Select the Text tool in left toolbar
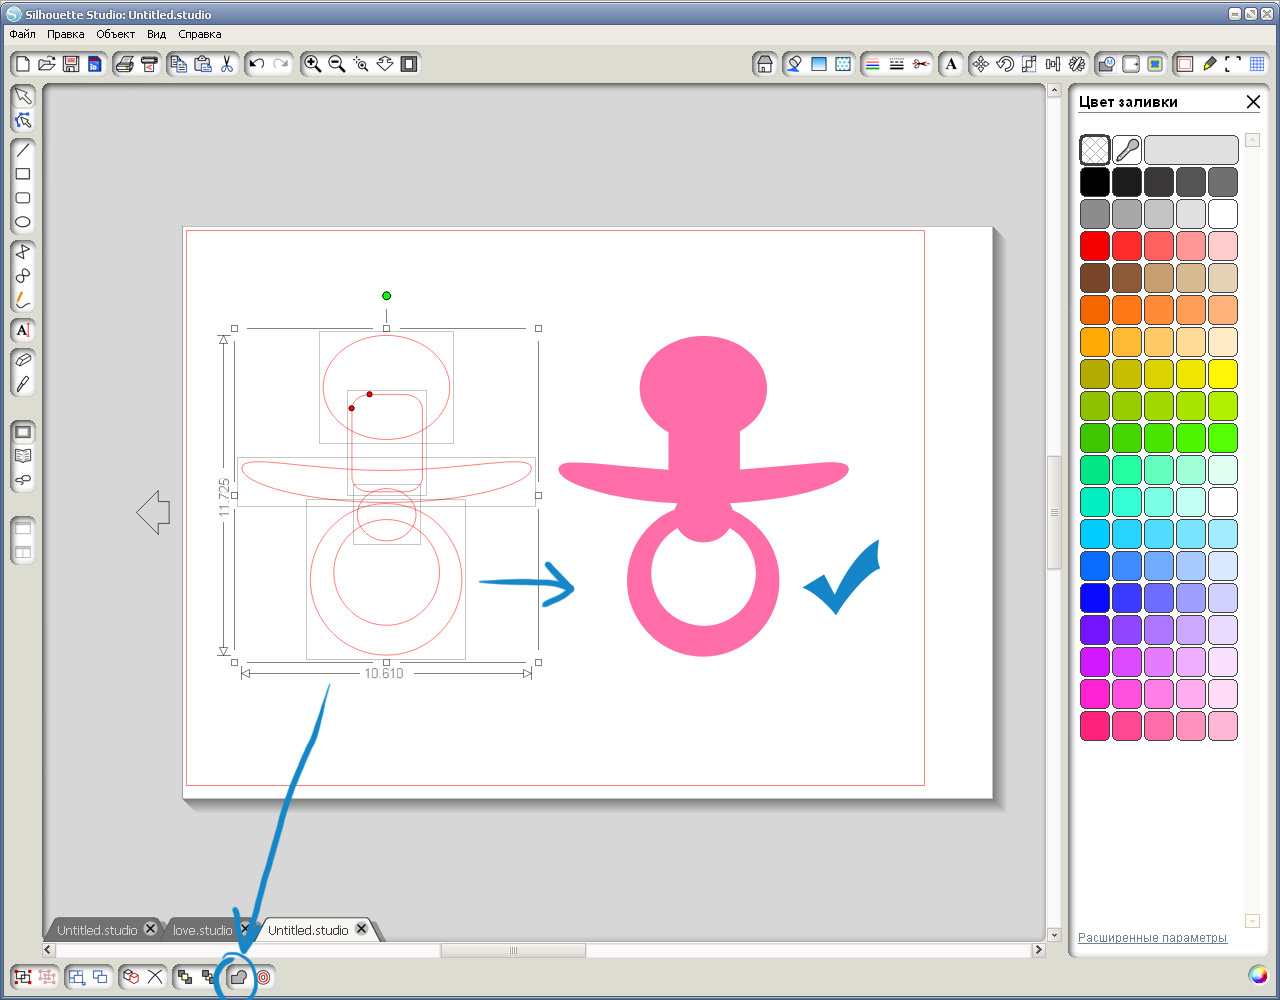Image resolution: width=1280 pixels, height=1000 pixels. [x=23, y=331]
